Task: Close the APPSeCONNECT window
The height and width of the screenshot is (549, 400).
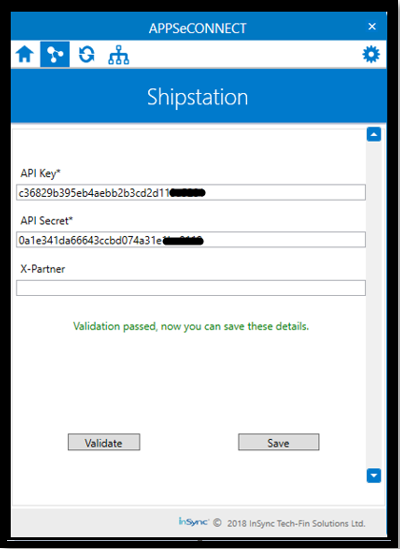Action: (372, 26)
